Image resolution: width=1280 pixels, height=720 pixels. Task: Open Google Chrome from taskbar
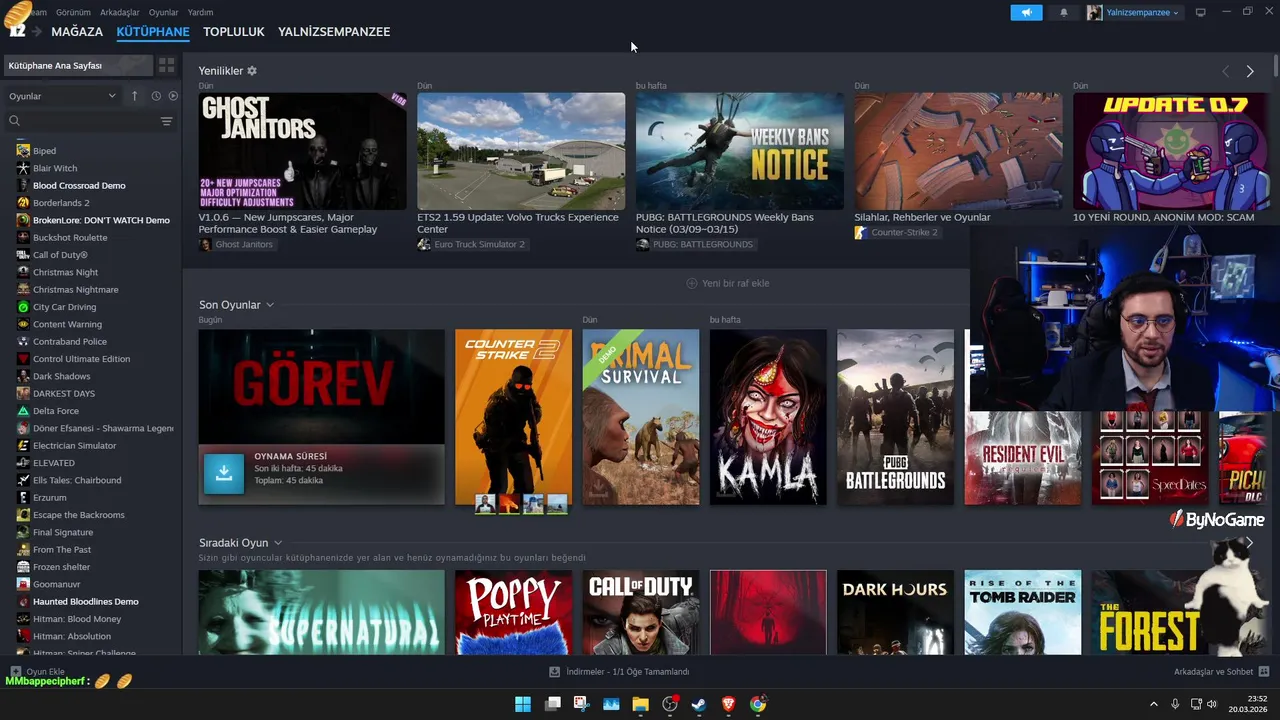point(758,704)
